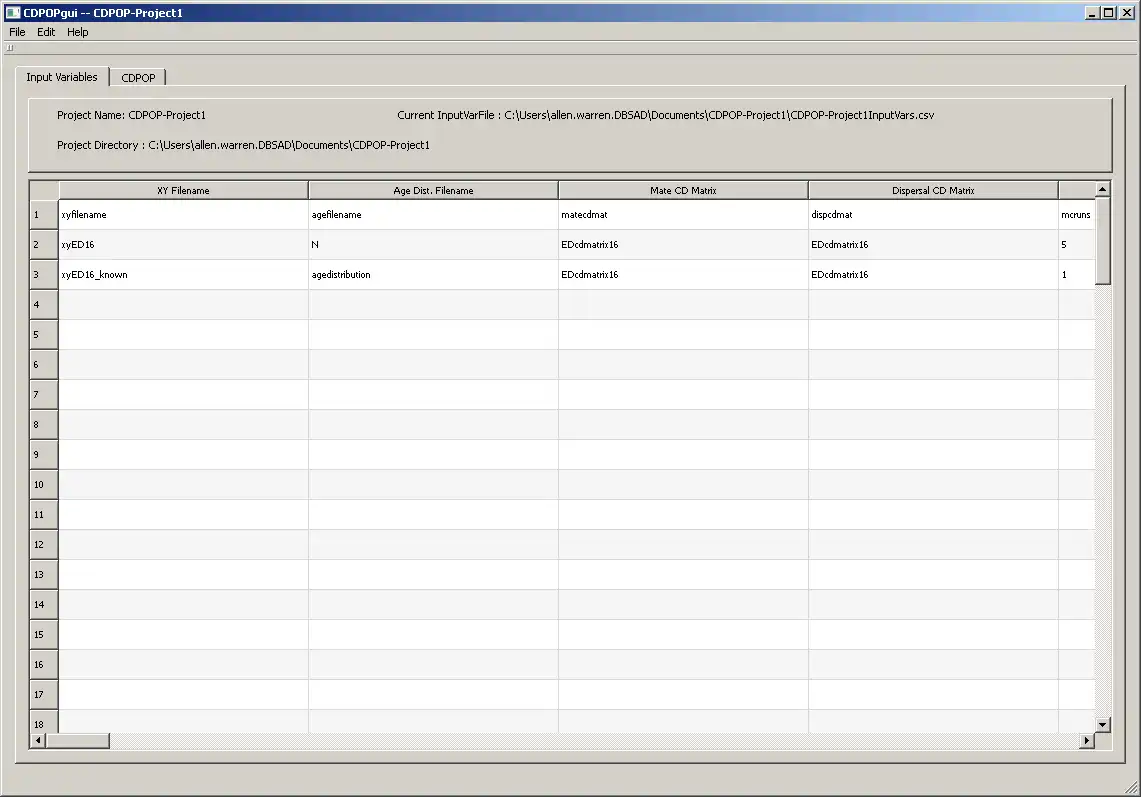Click the xyfilename cell
The width and height of the screenshot is (1141, 797).
[183, 215]
